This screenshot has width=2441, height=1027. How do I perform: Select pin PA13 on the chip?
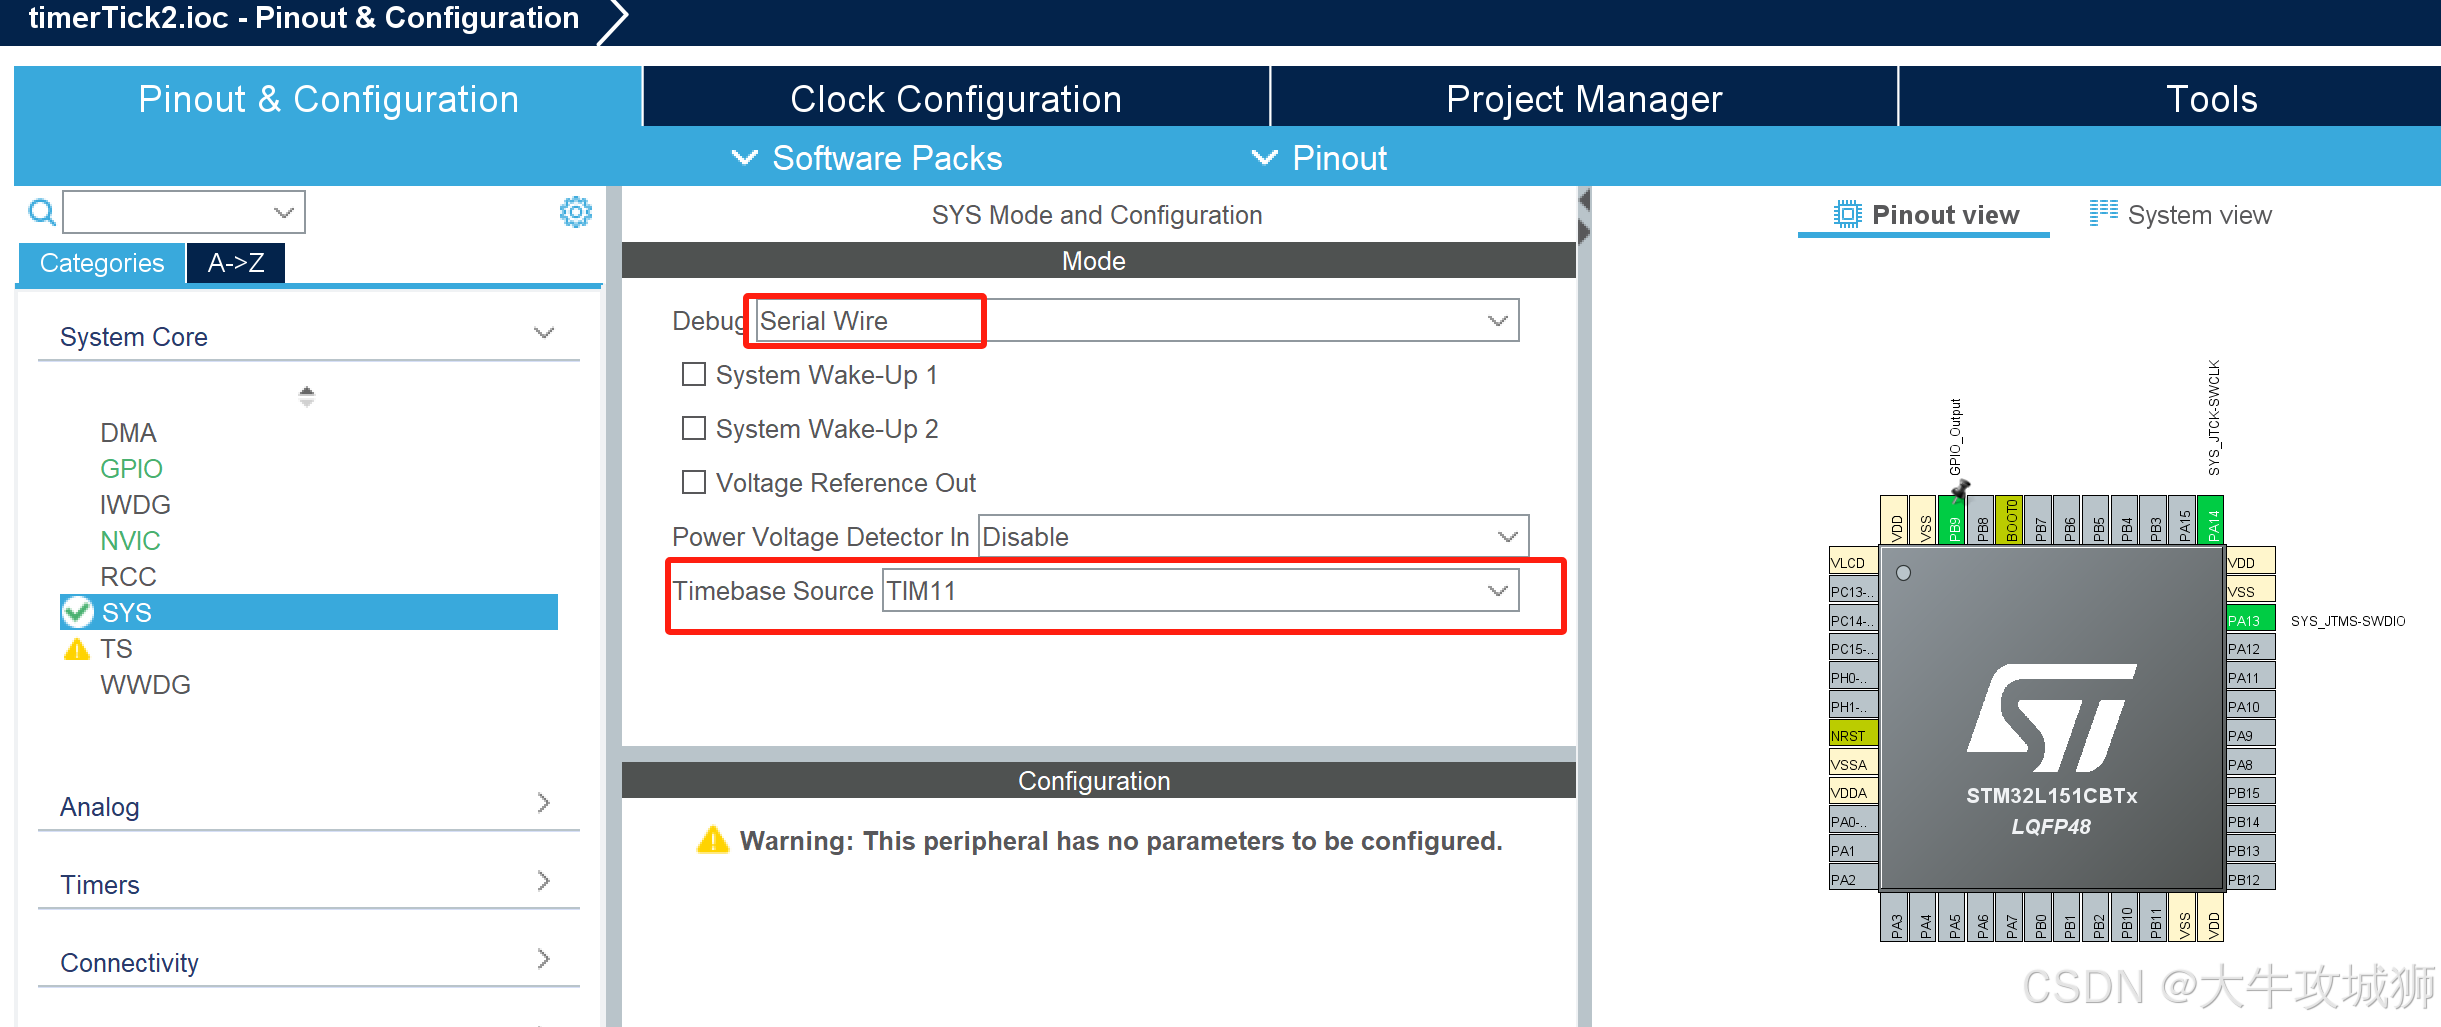[2250, 620]
